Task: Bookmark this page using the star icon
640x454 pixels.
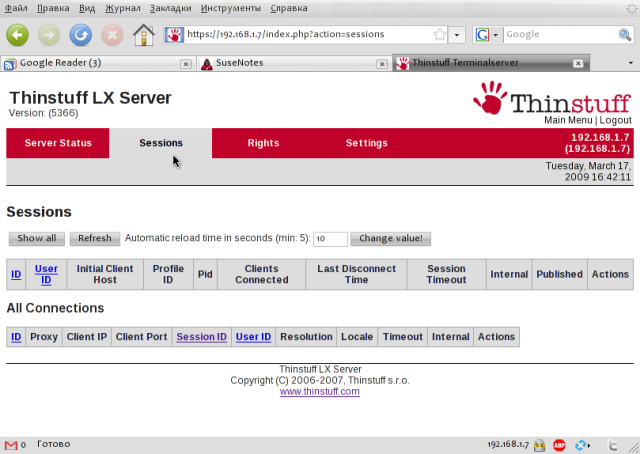Action: click(440, 35)
